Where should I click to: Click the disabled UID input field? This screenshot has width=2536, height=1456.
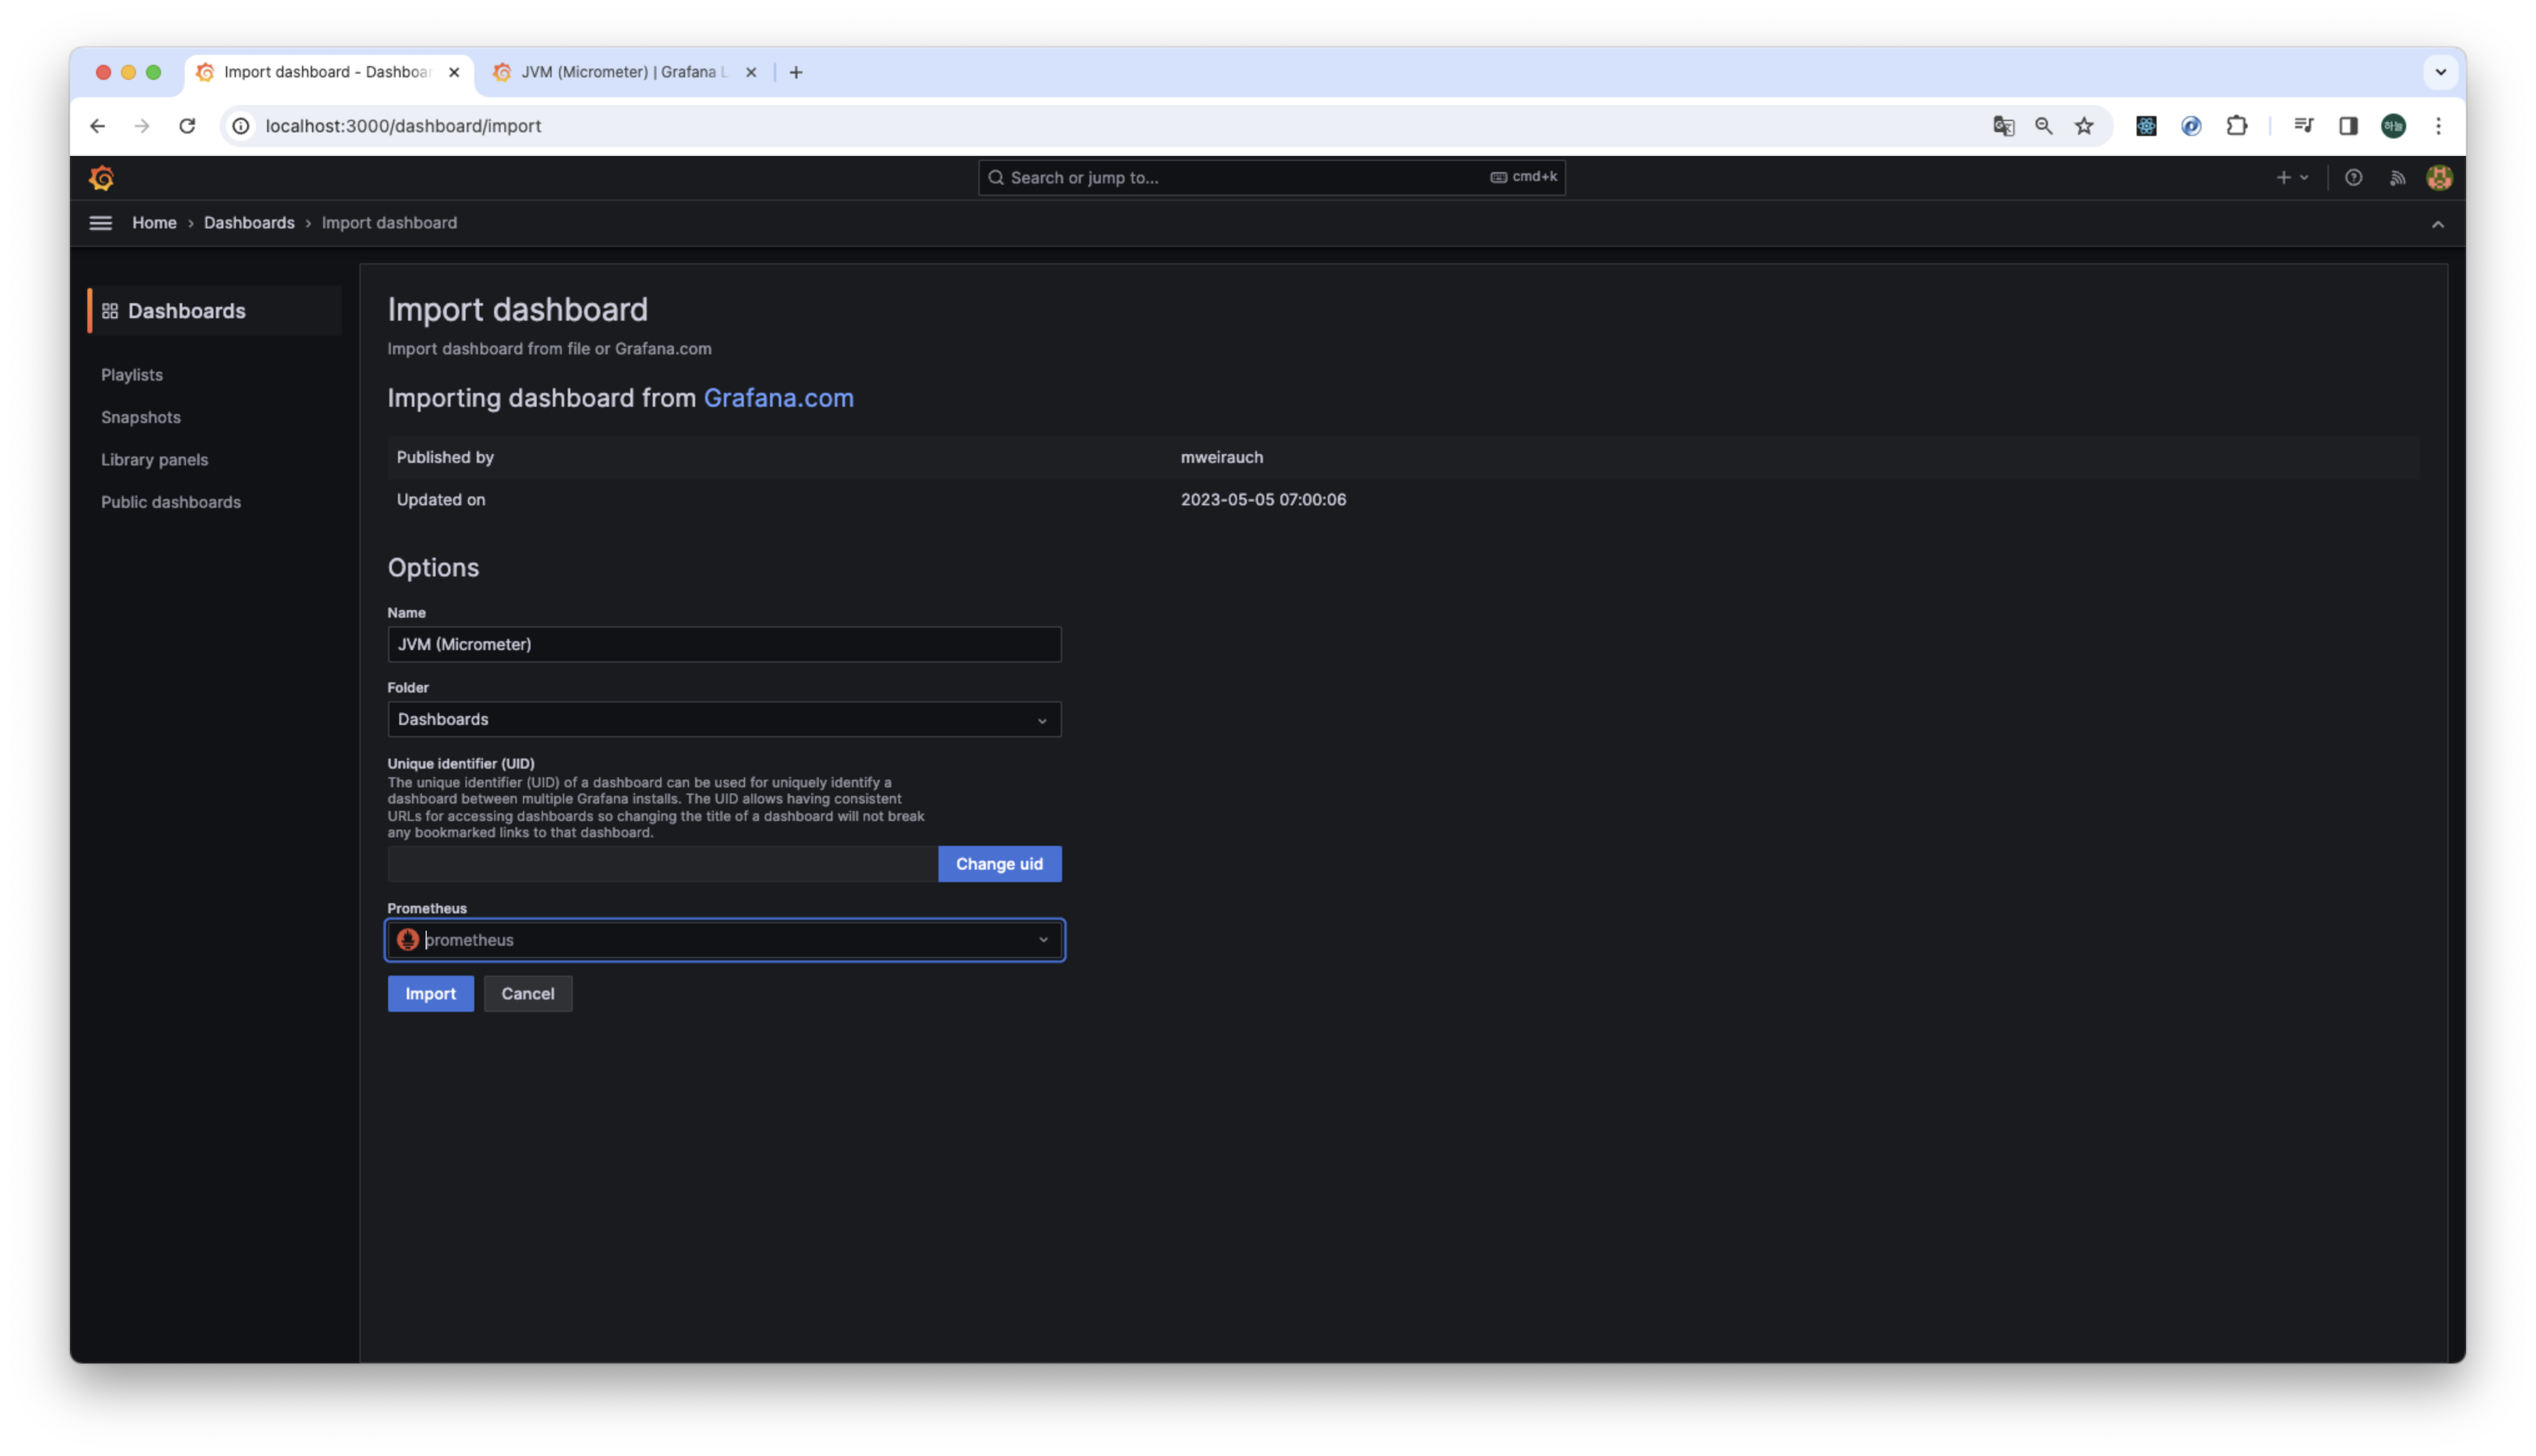pyautogui.click(x=663, y=864)
